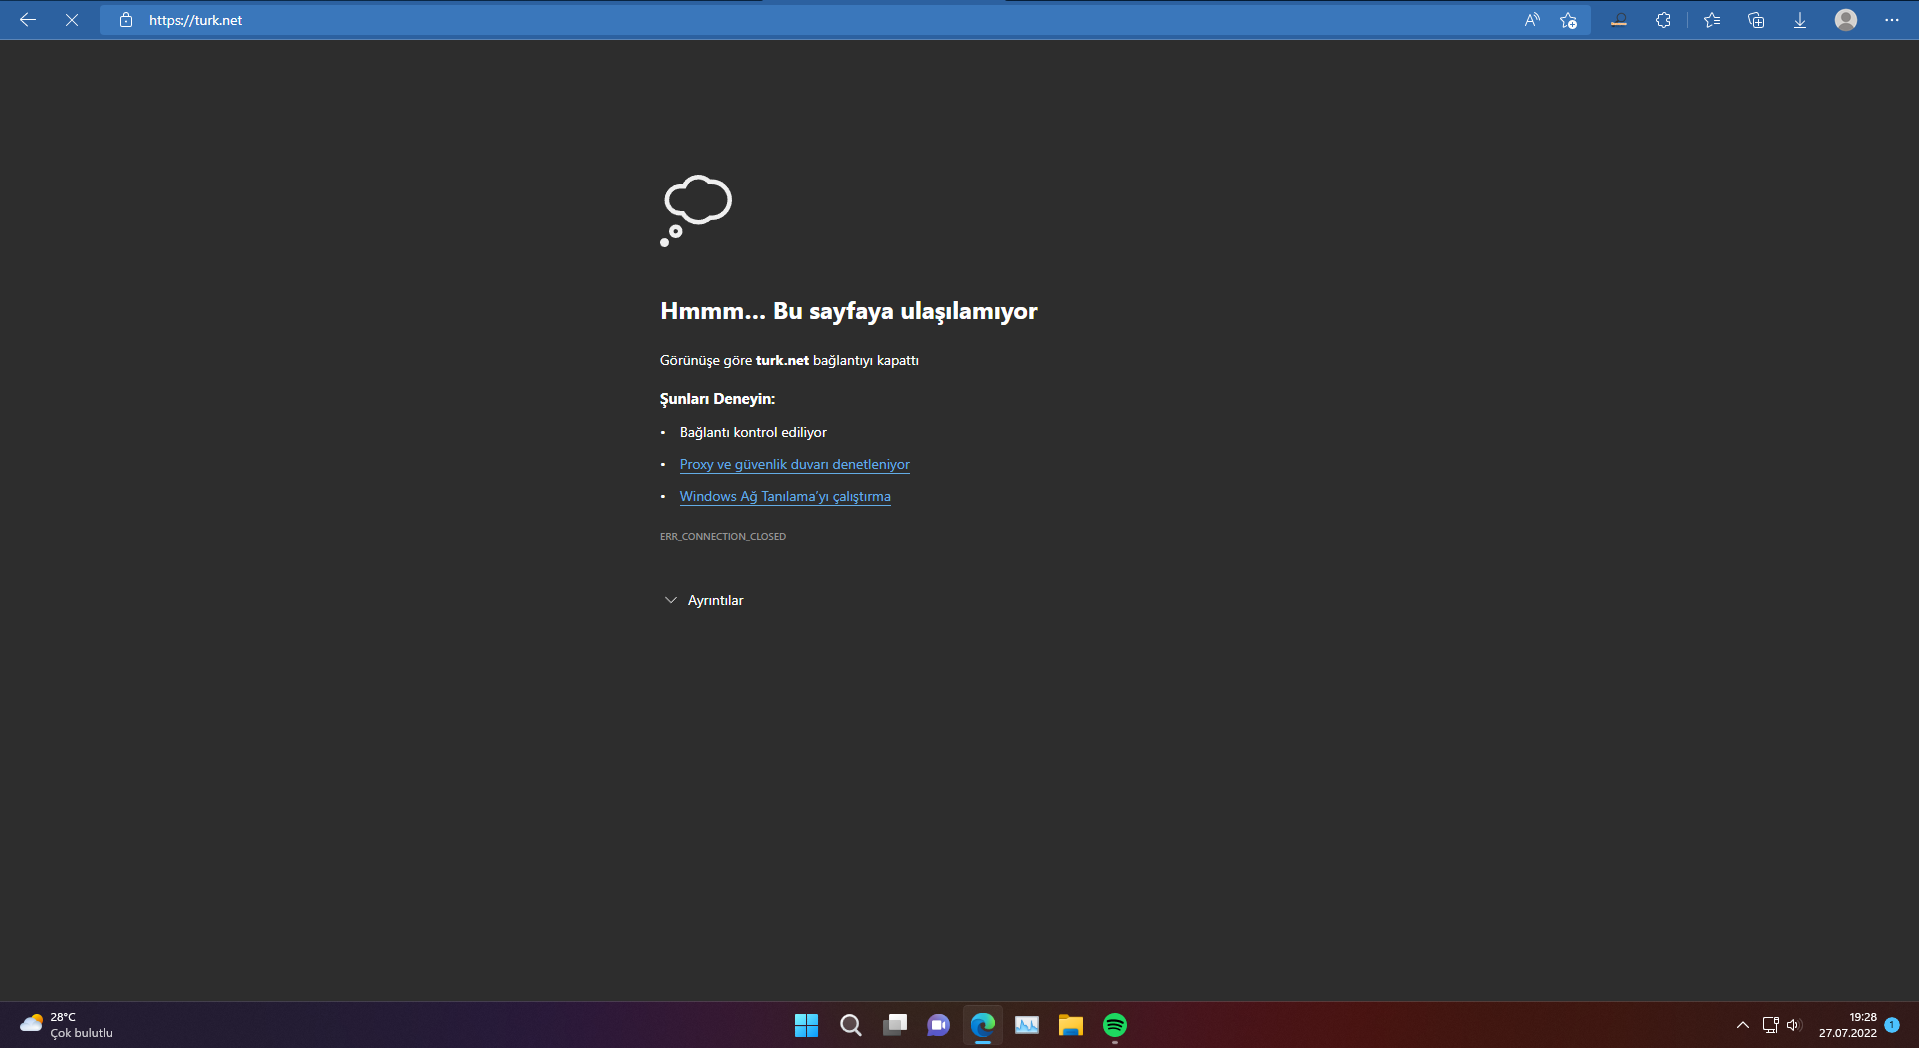Viewport: 1919px width, 1048px height.
Task: Open the toolbar extension beside the Extensions icon
Action: (x=1619, y=20)
